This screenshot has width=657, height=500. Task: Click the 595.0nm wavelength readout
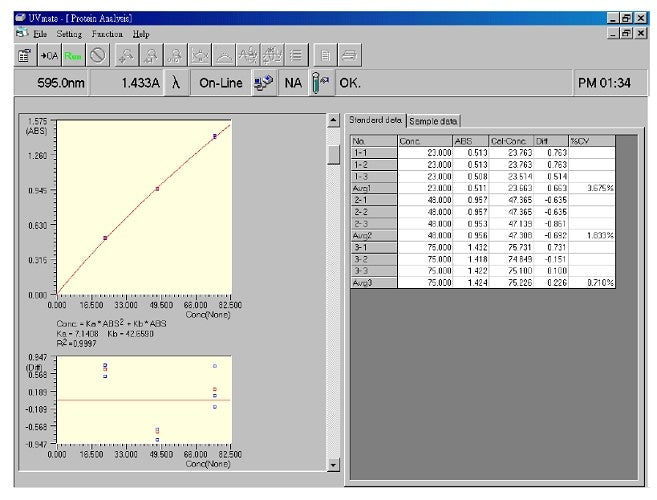click(x=52, y=83)
